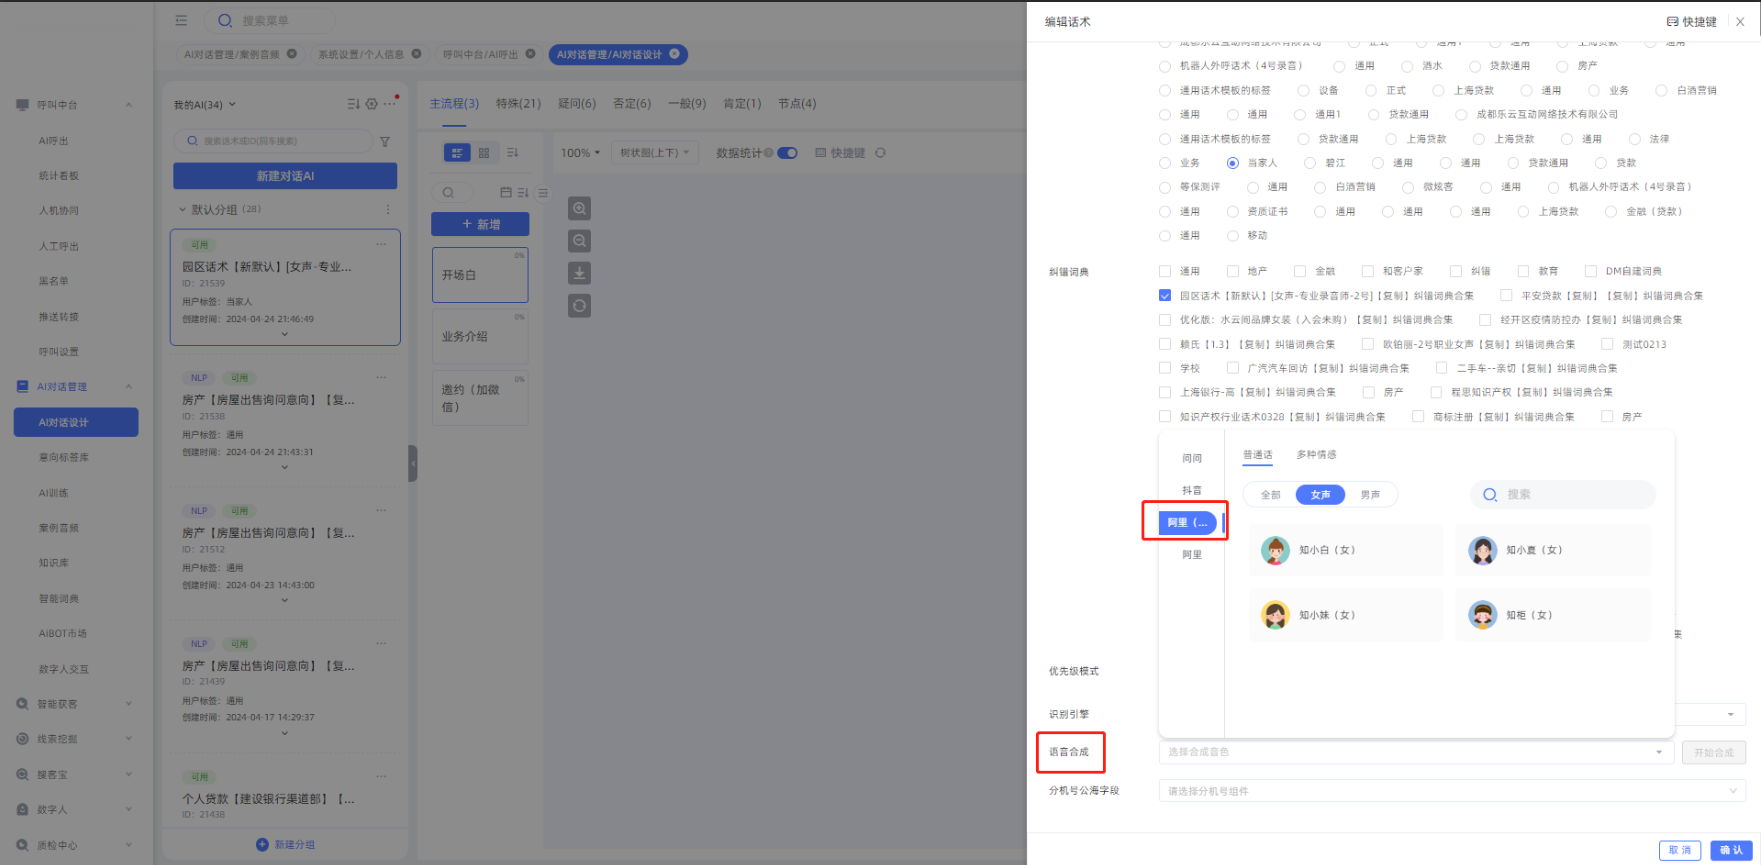Click the zoom-in magnifier on the canvas
Screen dimensions: 1761x865
(x=579, y=209)
